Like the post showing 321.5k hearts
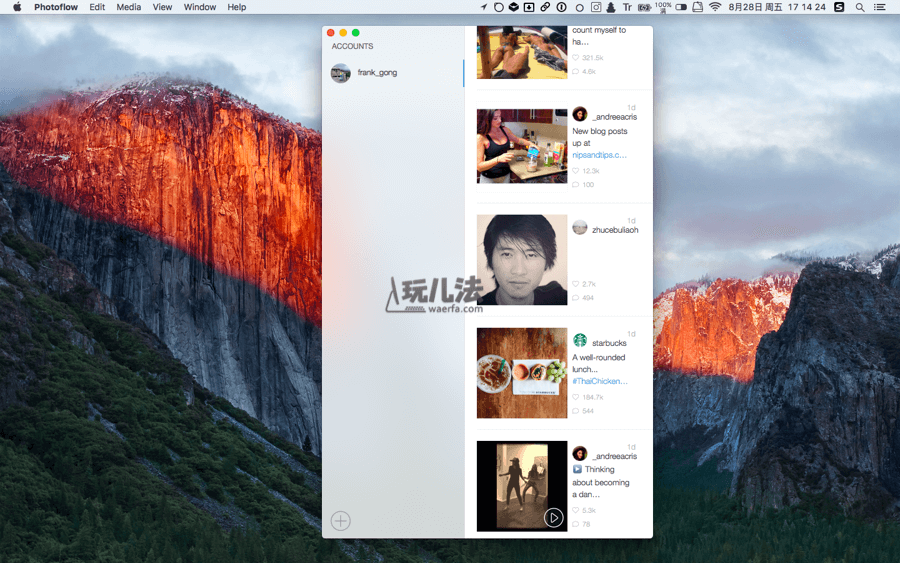 (x=576, y=58)
